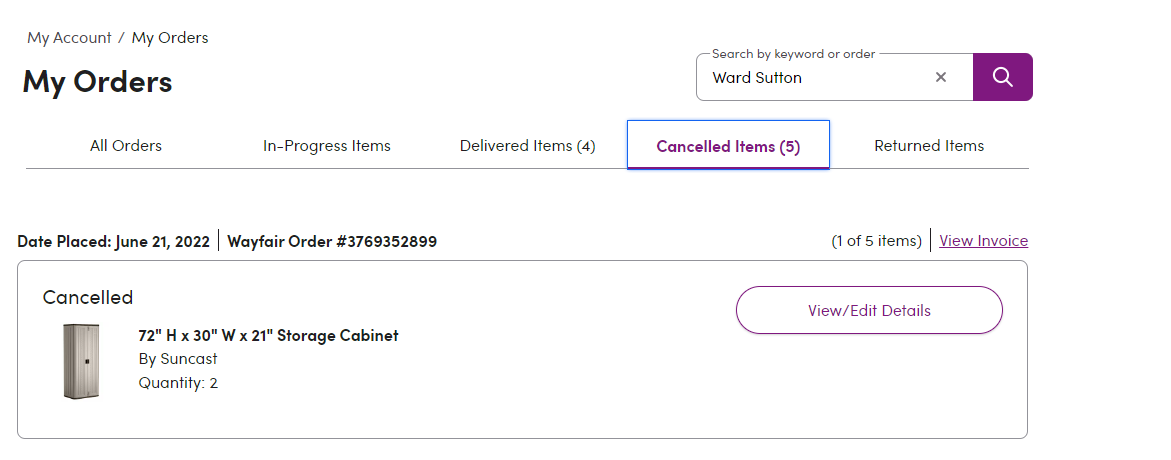Click the My Orders page heading
The height and width of the screenshot is (460, 1171).
tap(97, 81)
